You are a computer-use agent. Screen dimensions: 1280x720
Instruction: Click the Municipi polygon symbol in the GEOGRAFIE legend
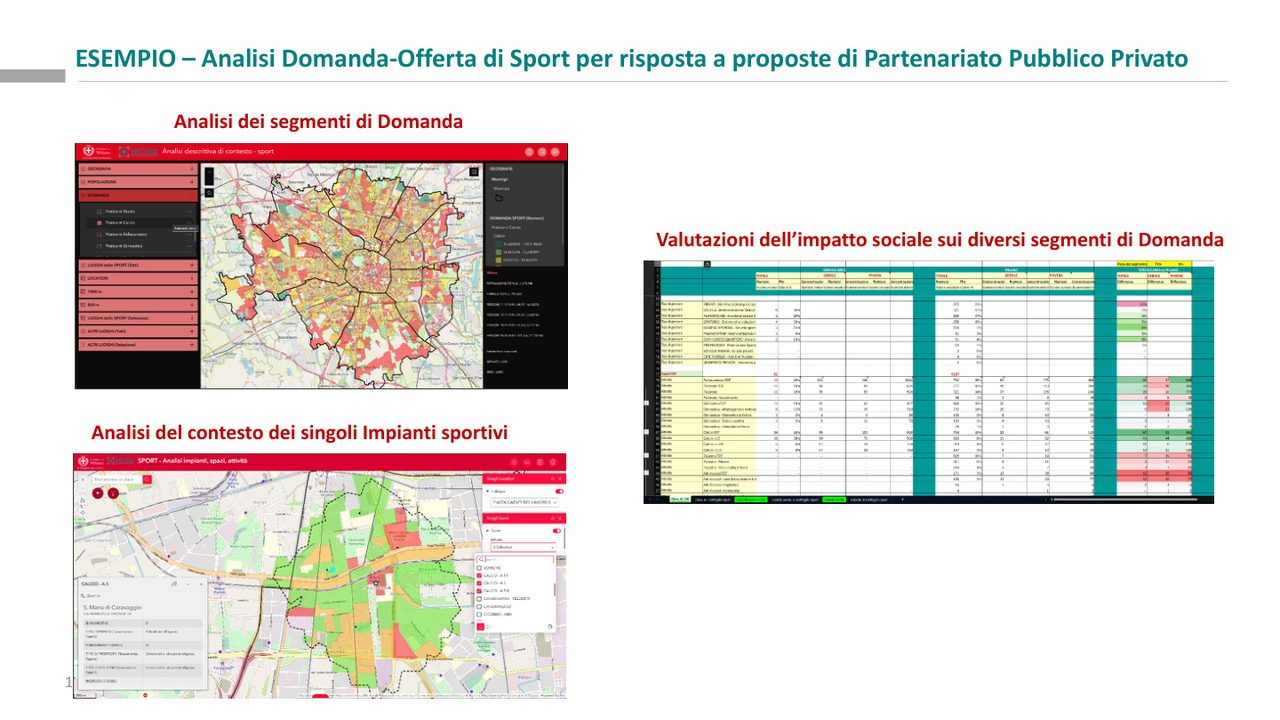pos(499,198)
